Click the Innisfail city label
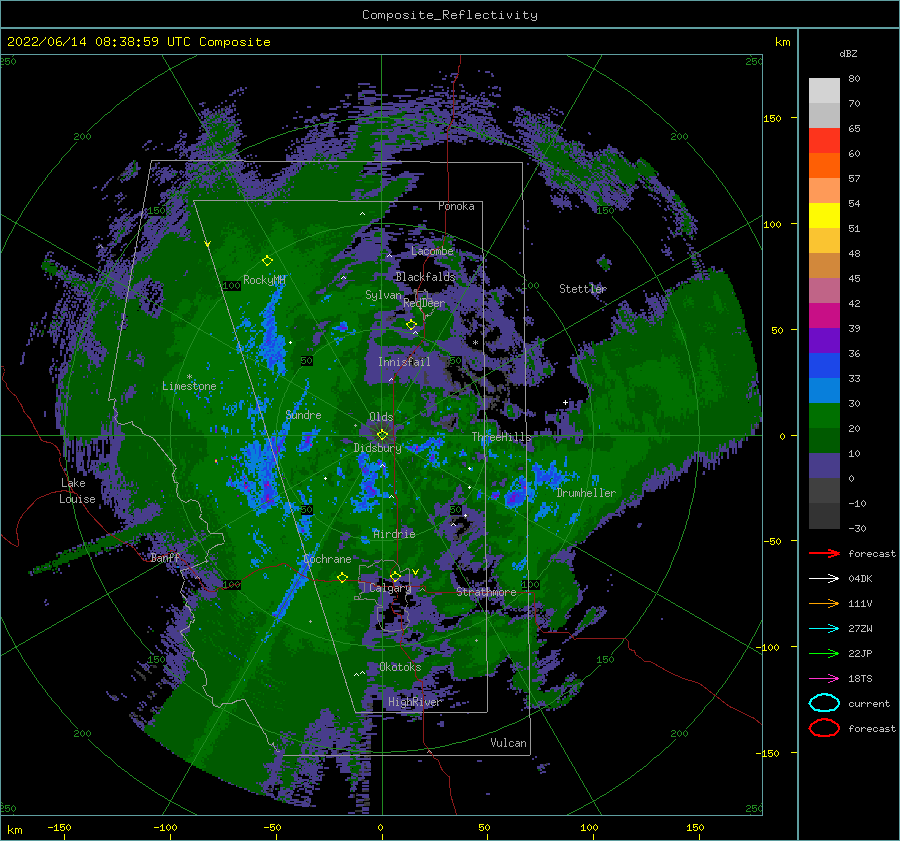 click(404, 362)
